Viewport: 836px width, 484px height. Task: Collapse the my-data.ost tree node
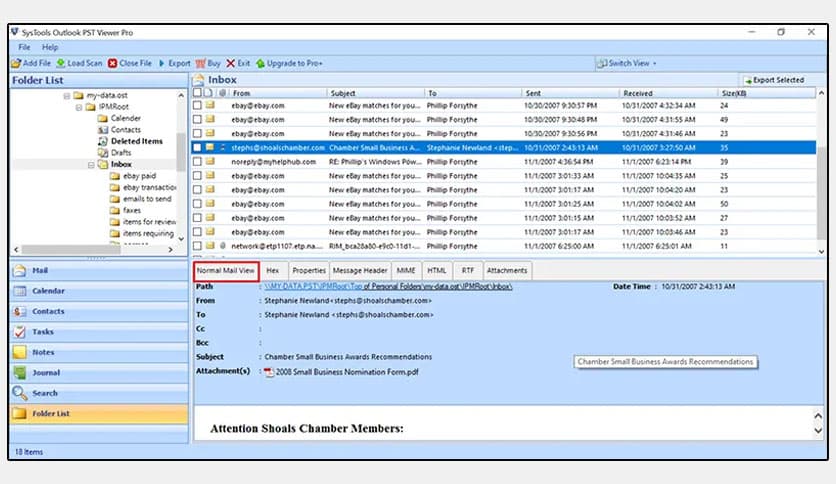(67, 96)
